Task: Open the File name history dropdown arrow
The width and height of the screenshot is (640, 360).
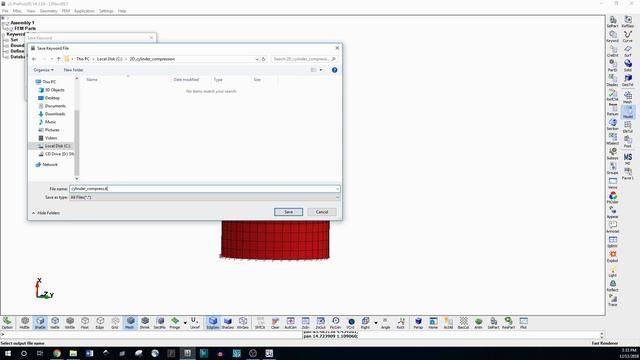Action: 338,189
